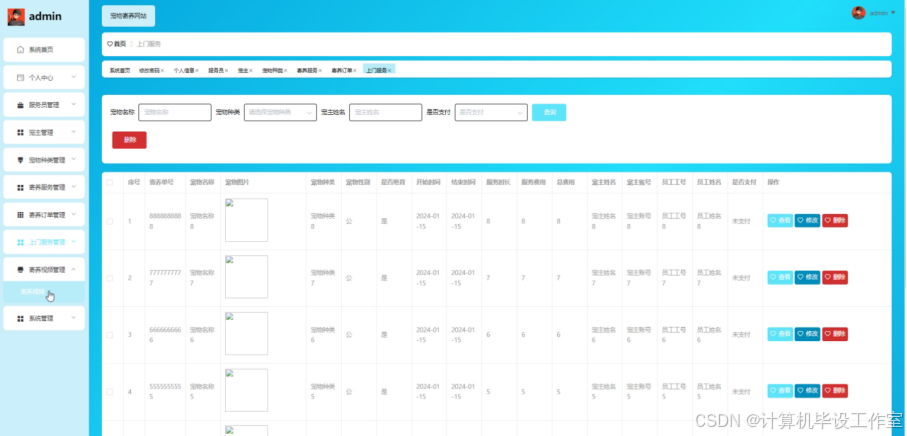The width and height of the screenshot is (907, 436).
Task: Switch to the 个人信息 tab
Action: coord(184,71)
